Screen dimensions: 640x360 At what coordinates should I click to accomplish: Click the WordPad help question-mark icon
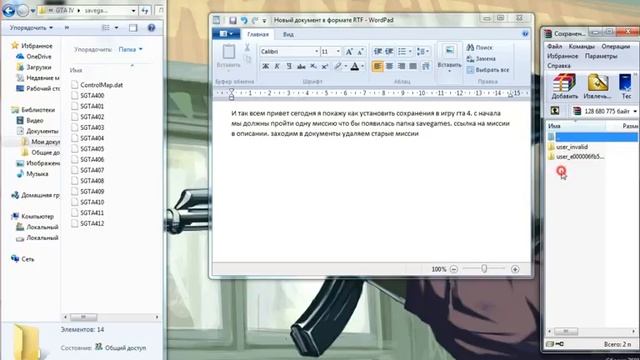[x=525, y=34]
